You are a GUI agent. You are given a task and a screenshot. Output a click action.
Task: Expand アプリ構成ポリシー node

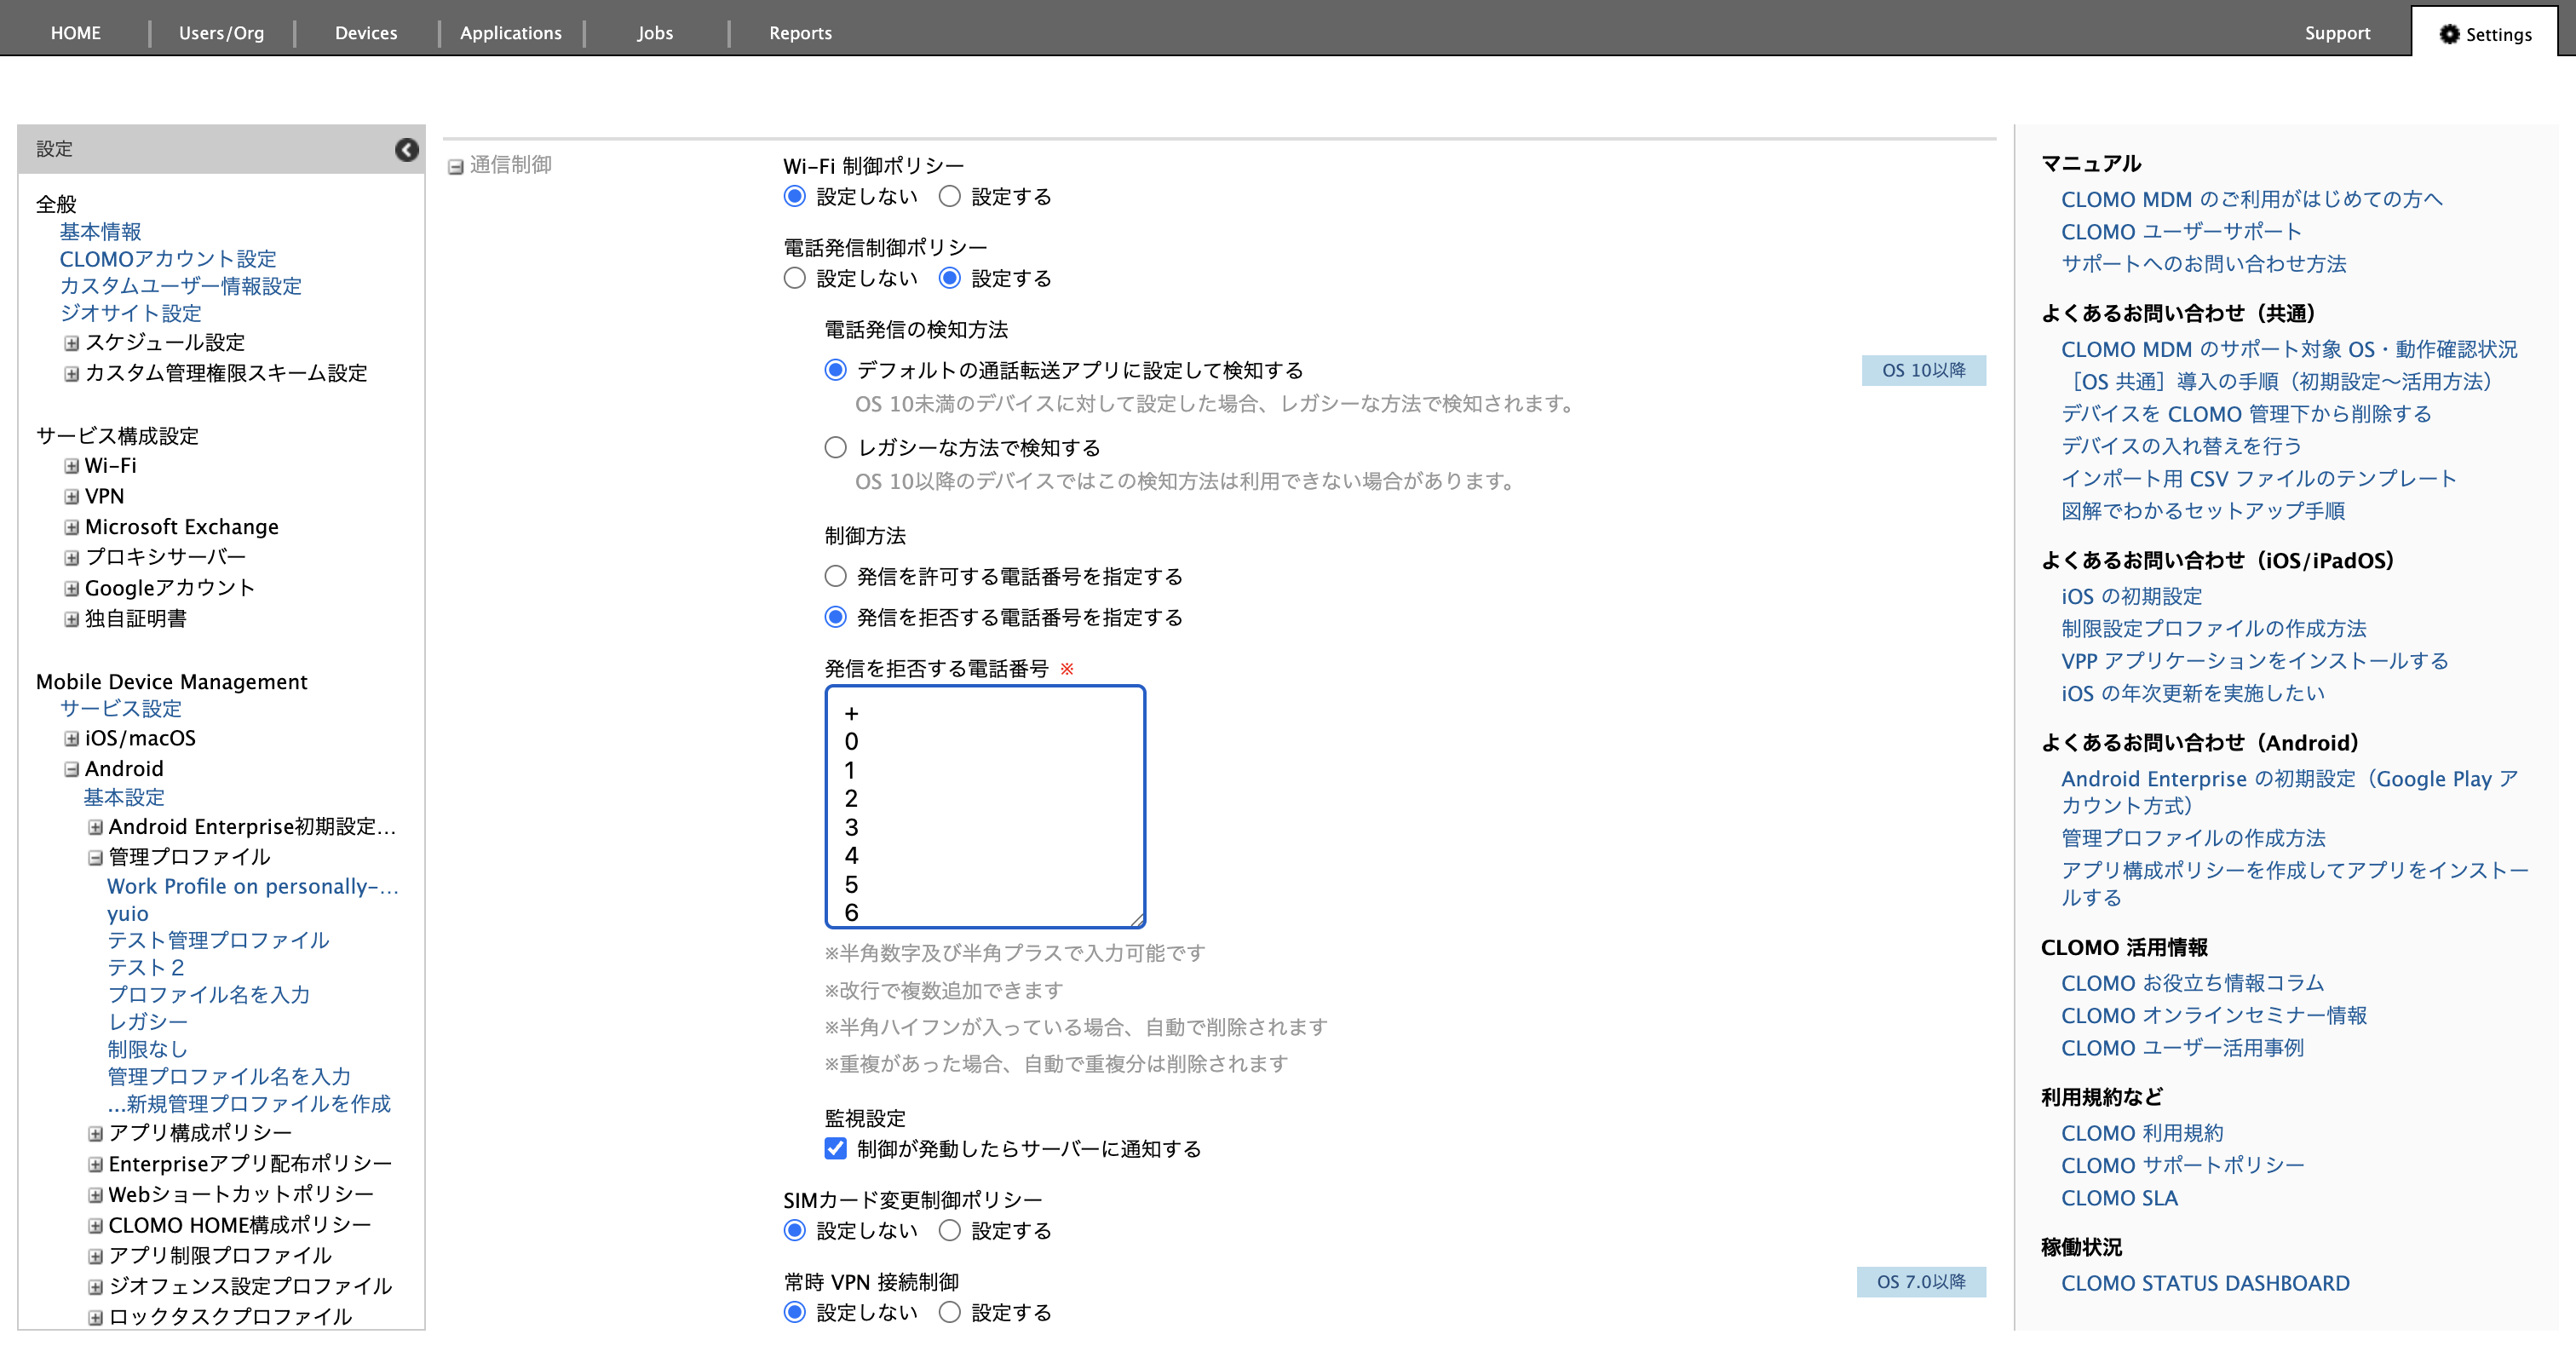coord(96,1133)
